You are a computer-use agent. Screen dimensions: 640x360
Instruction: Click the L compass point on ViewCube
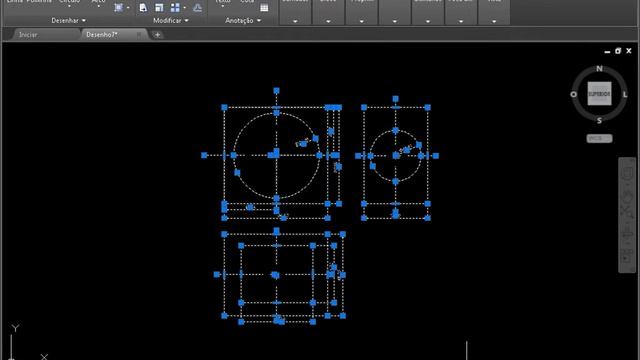click(x=625, y=94)
